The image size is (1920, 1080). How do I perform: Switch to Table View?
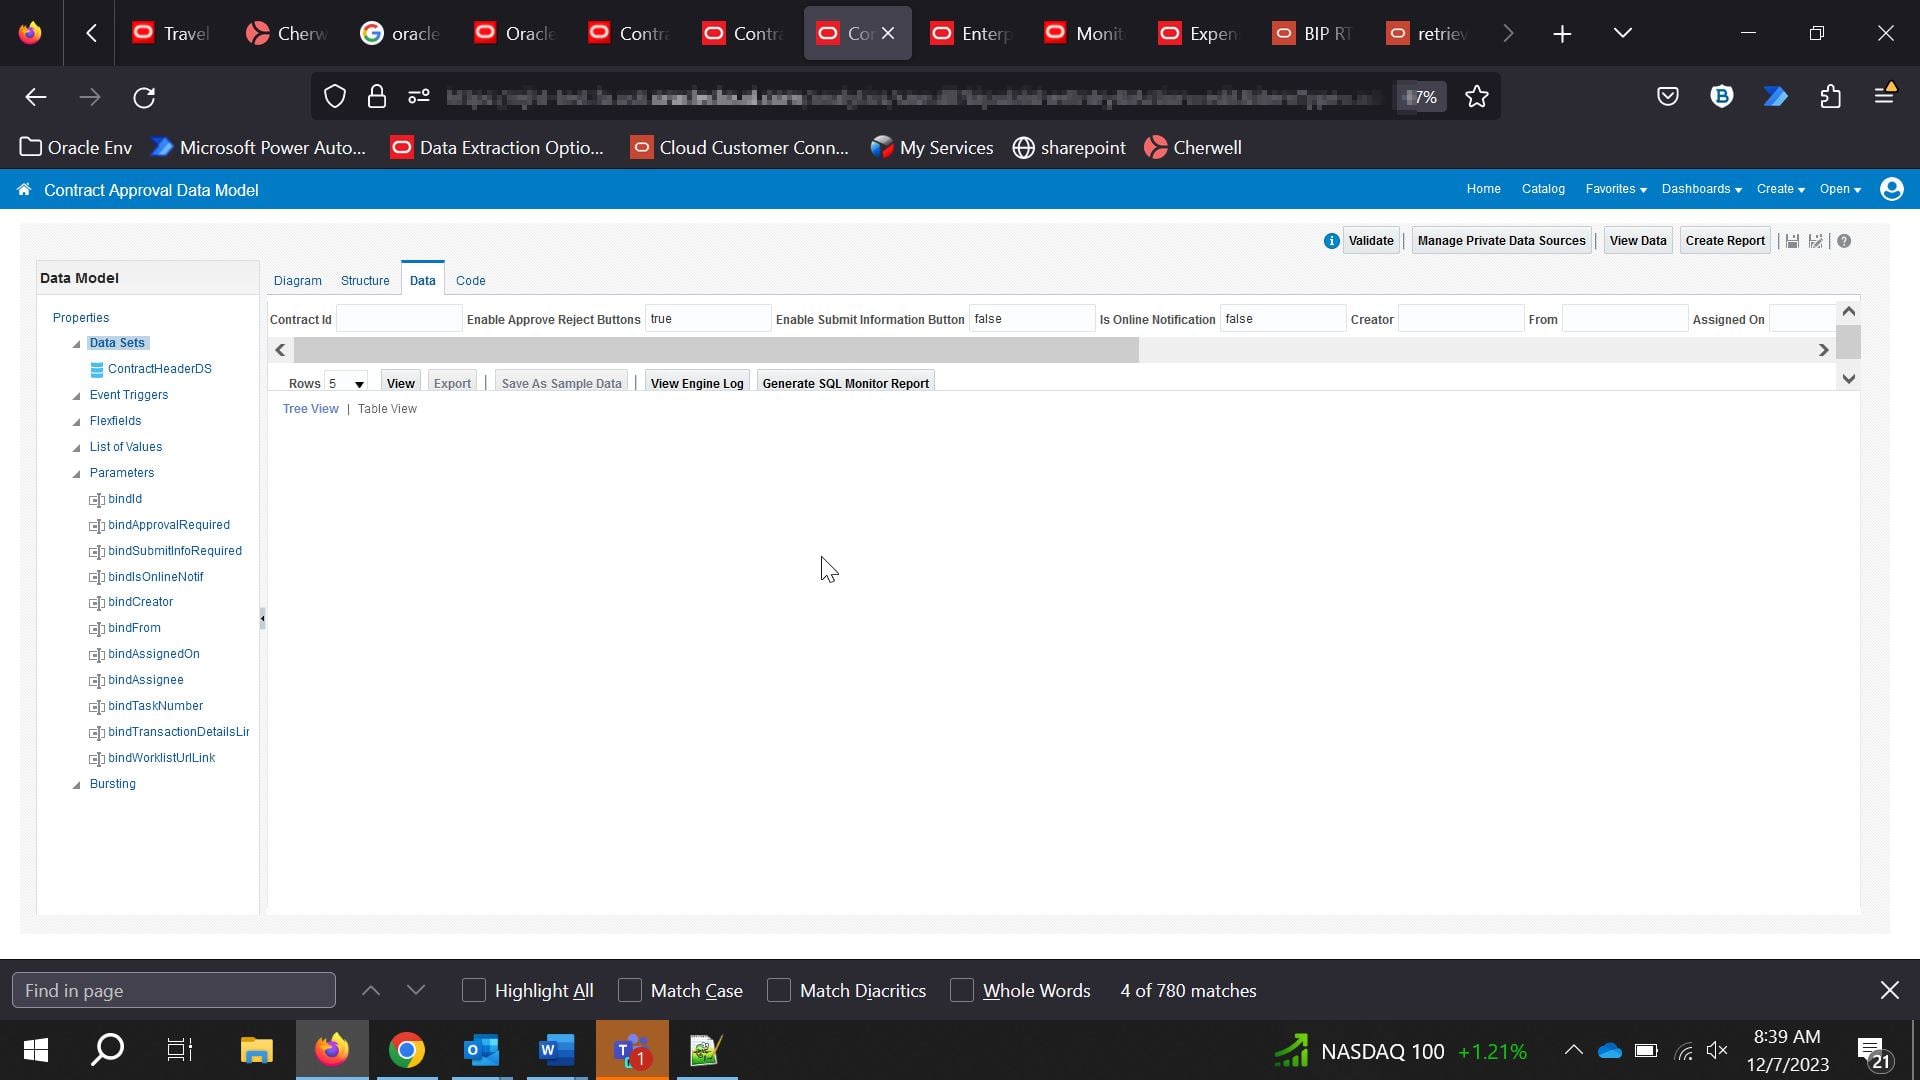pos(387,409)
